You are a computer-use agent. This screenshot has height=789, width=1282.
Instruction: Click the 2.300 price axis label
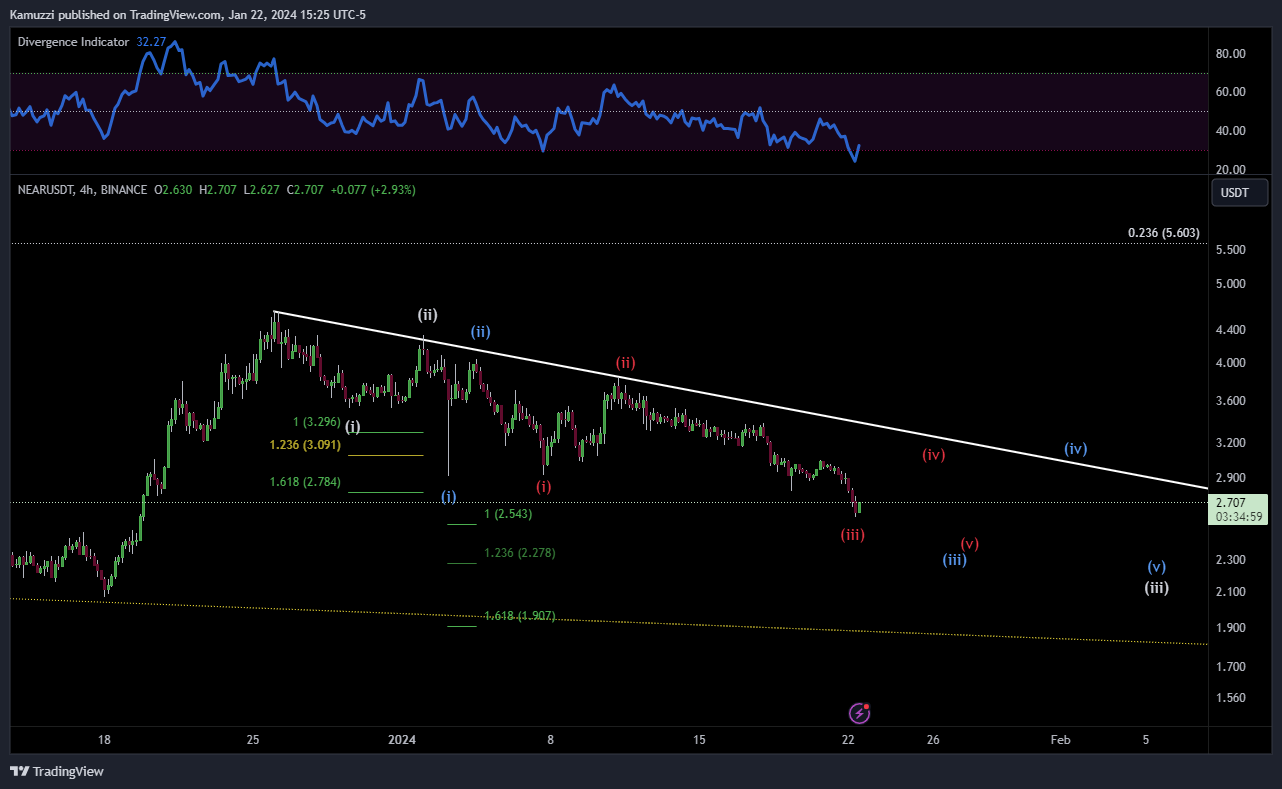pyautogui.click(x=1230, y=560)
